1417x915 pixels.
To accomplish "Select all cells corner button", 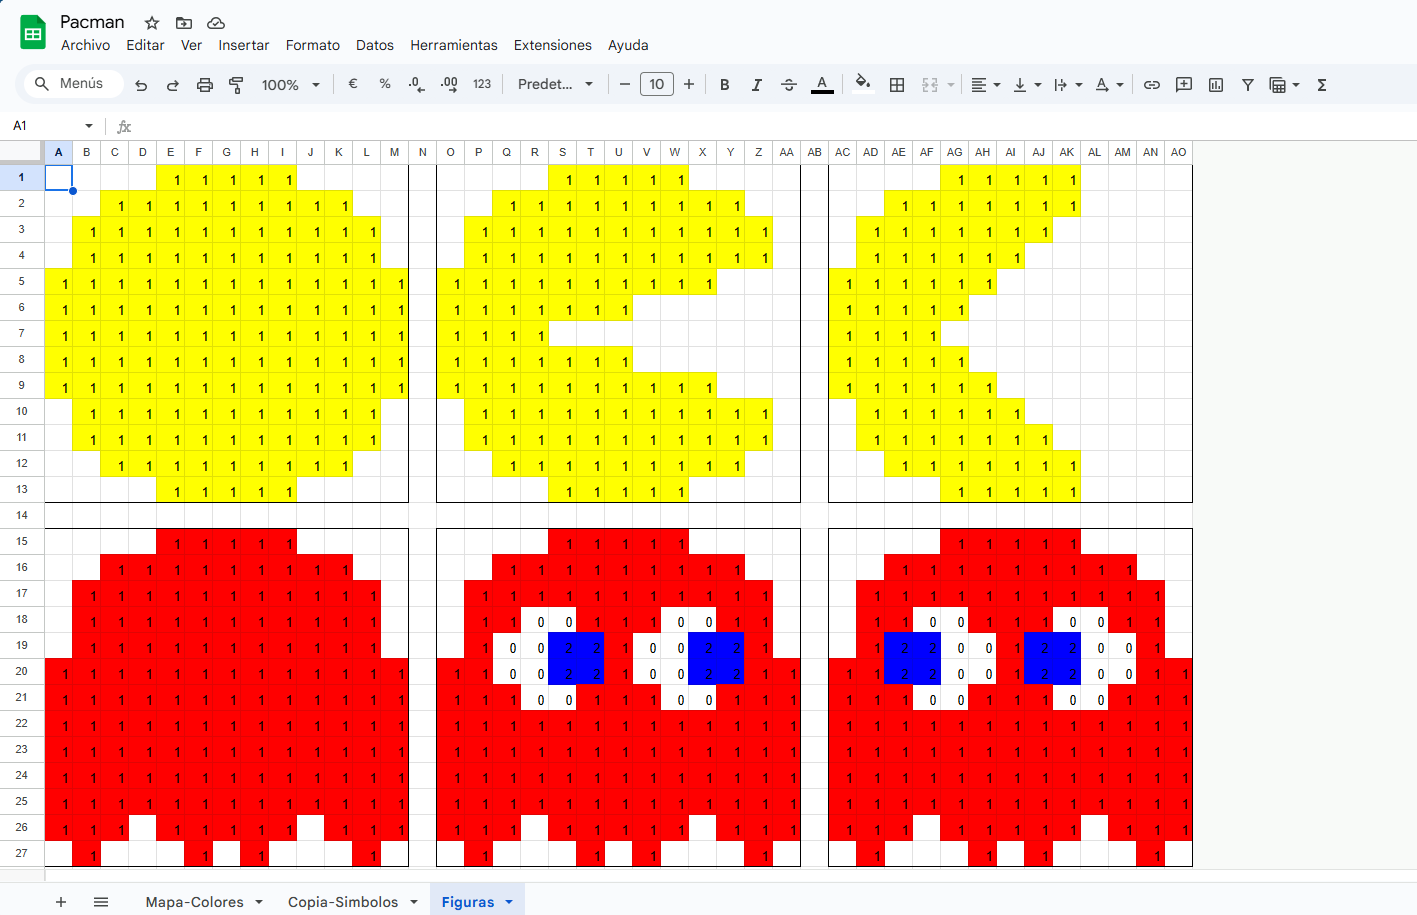I will 22,152.
